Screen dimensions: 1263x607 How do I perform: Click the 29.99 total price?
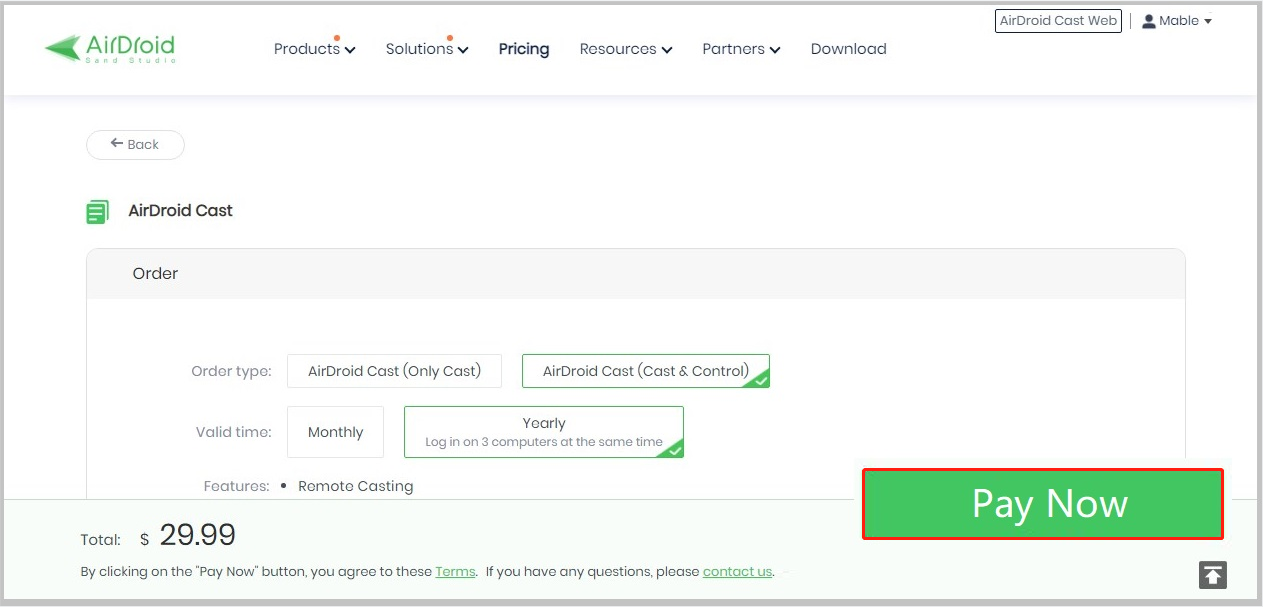pyautogui.click(x=198, y=535)
